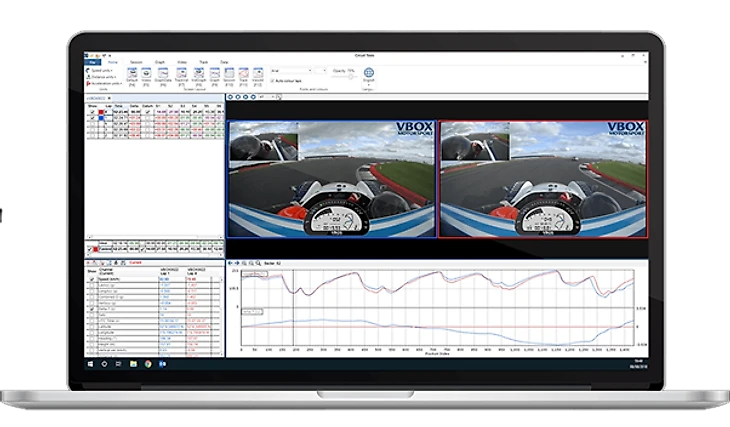Click the Speed graph plot area
Viewport: 730px width, 427px height.
(x=438, y=288)
